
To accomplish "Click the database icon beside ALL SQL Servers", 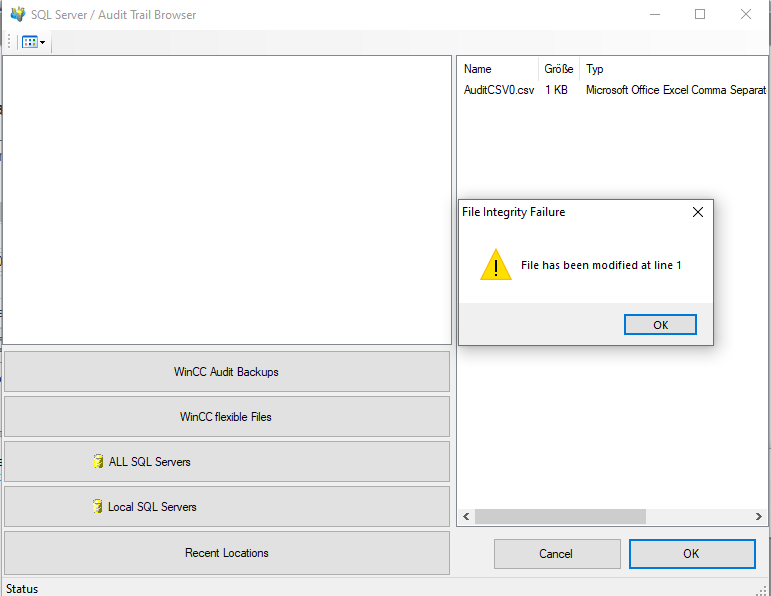I will tap(98, 461).
